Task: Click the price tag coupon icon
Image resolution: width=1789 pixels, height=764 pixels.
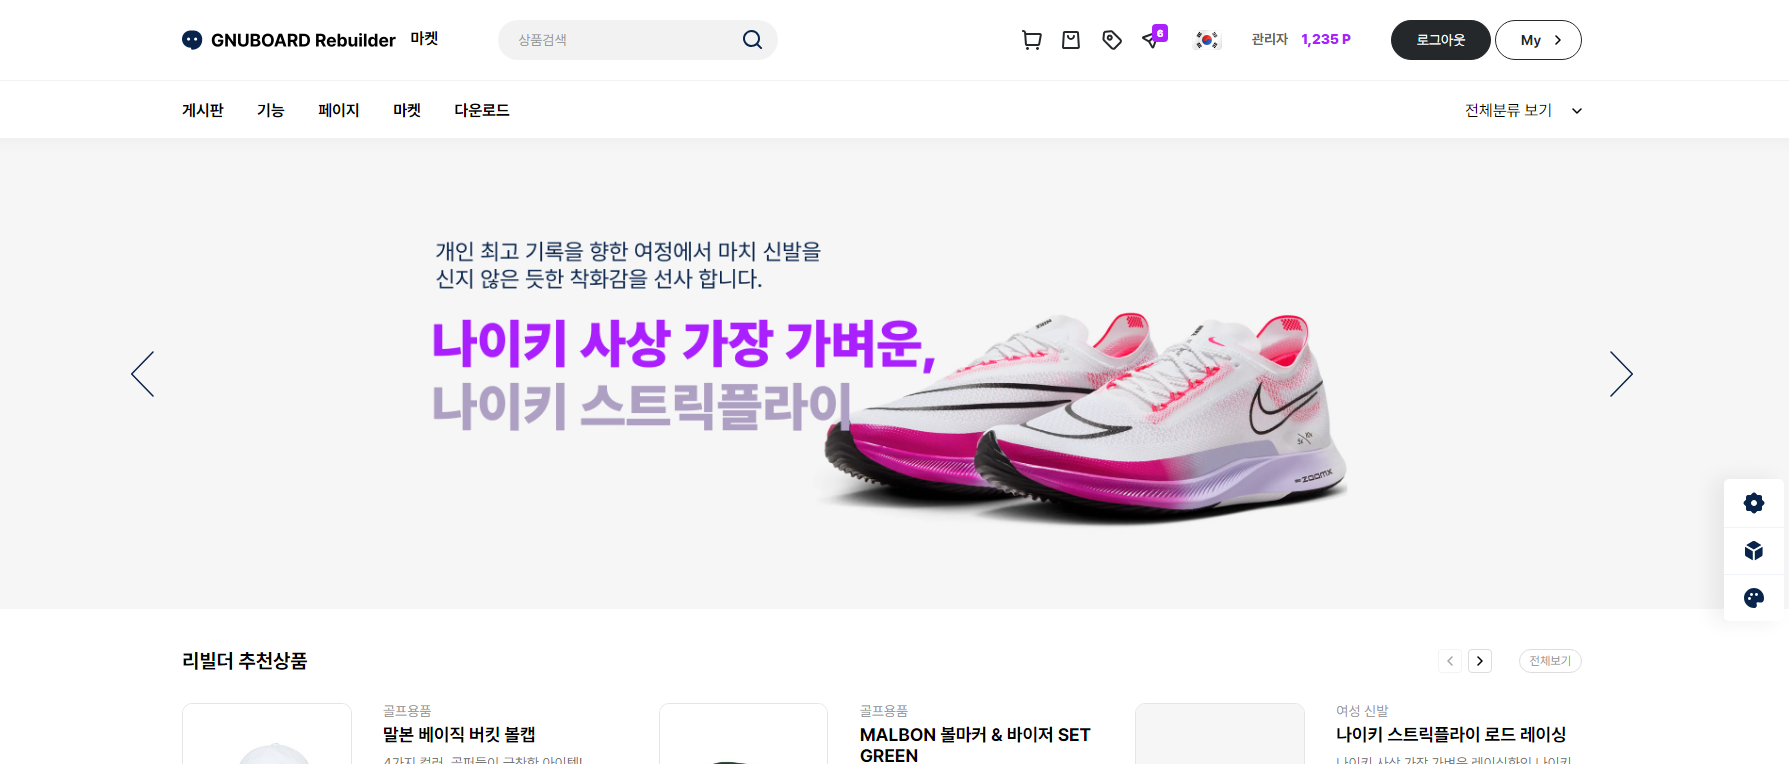Action: point(1112,40)
